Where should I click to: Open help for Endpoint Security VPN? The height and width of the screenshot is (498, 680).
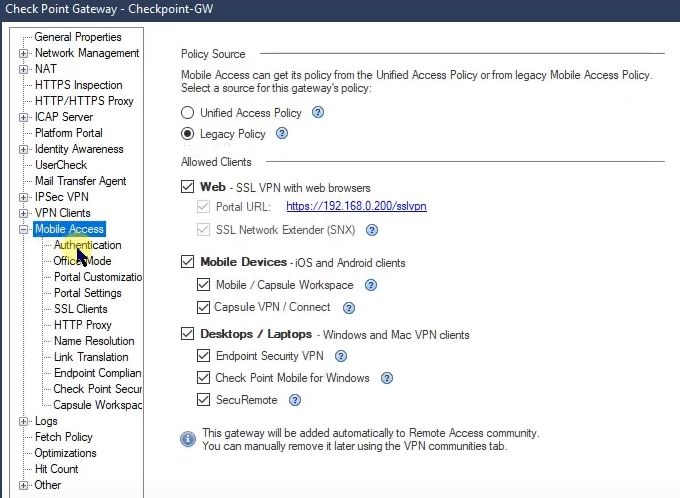(341, 356)
